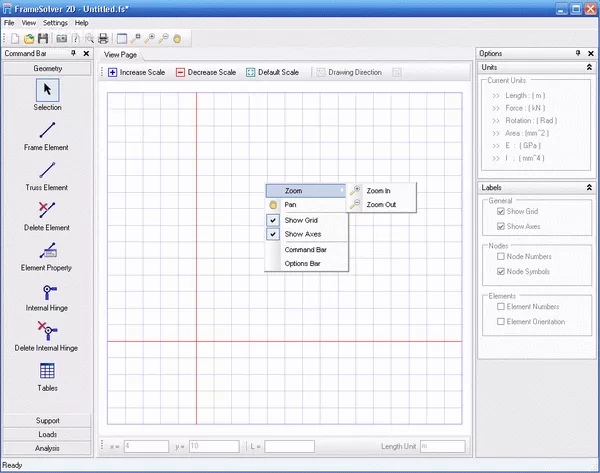Activate the Pan hand tool in toolbar
The width and height of the screenshot is (600, 473).
pyautogui.click(x=177, y=39)
